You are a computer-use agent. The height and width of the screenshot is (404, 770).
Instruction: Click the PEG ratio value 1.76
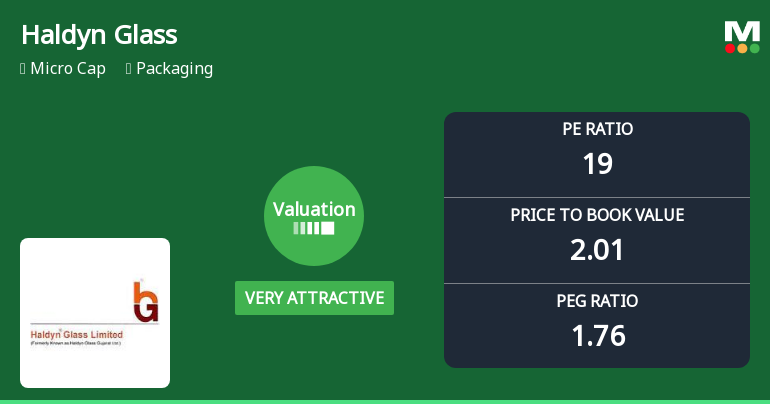597,335
